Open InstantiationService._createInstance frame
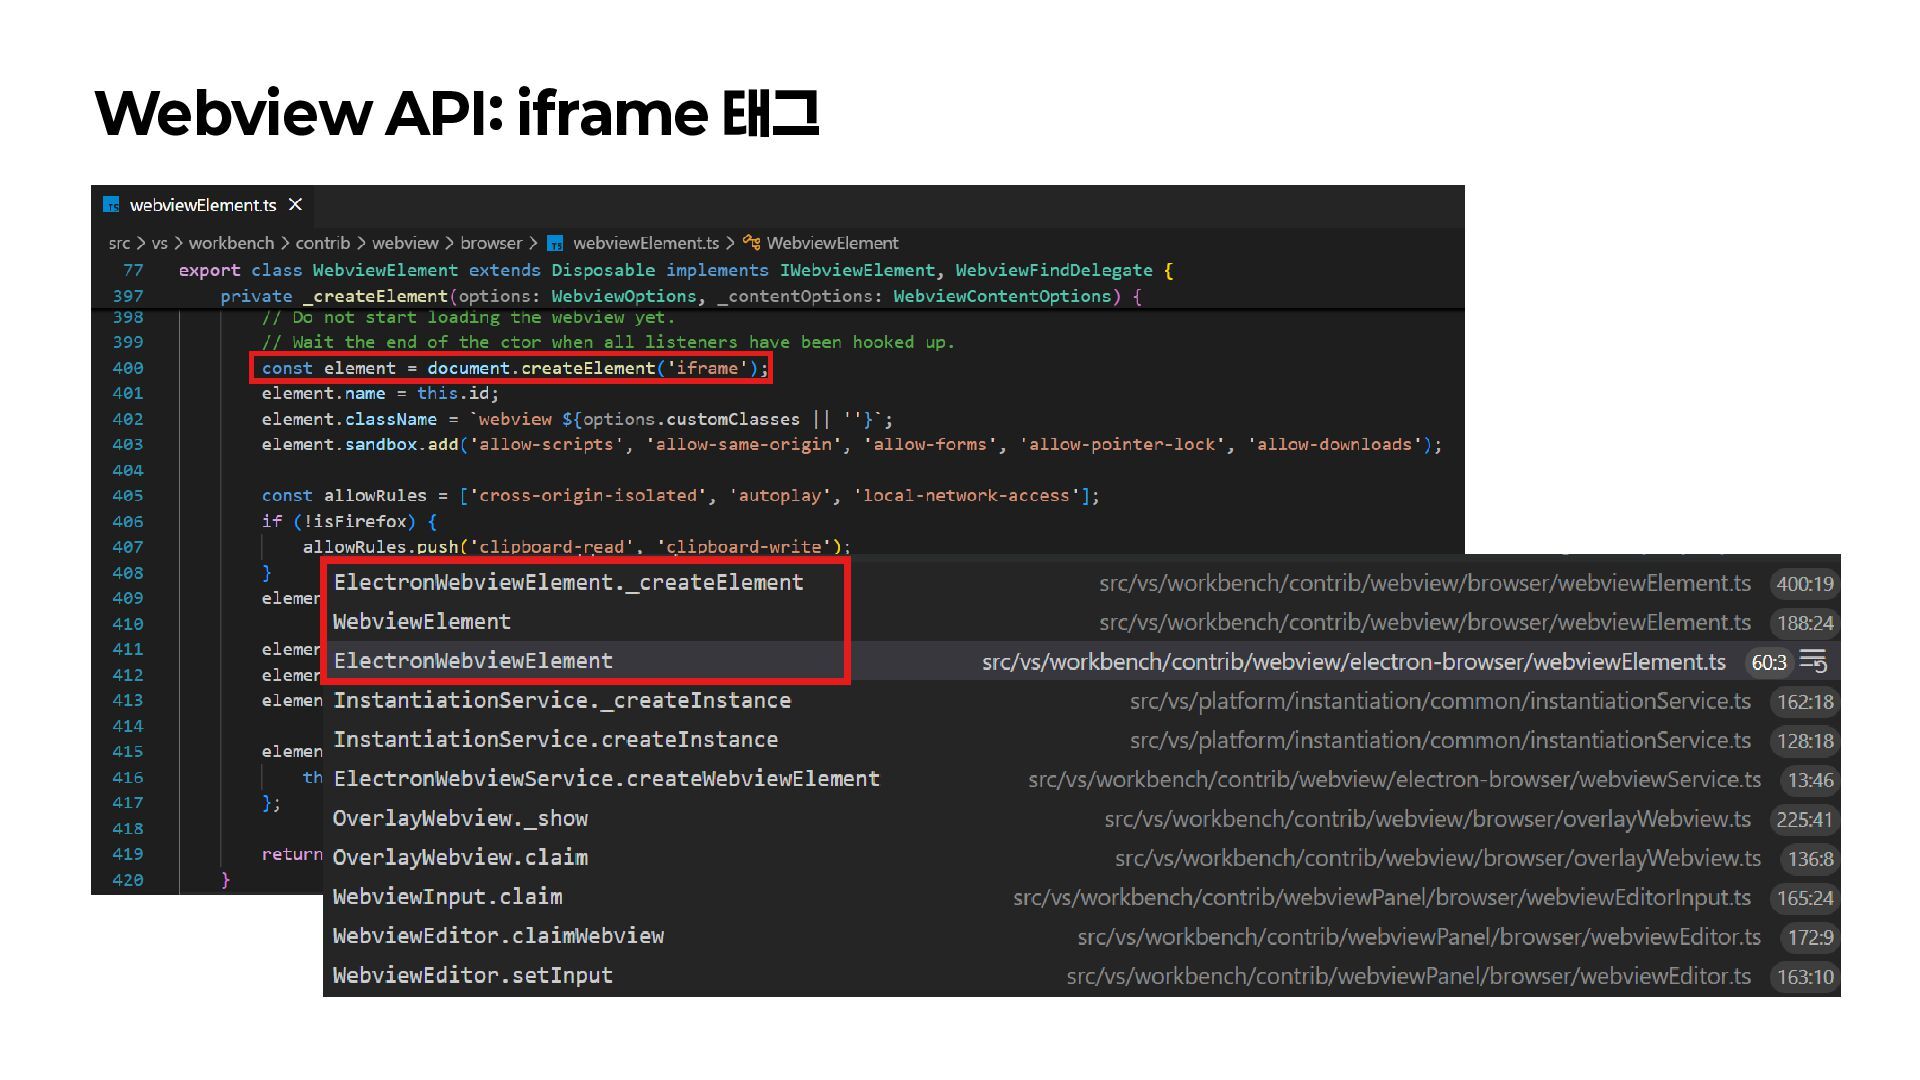The width and height of the screenshot is (1920, 1080). tap(561, 701)
